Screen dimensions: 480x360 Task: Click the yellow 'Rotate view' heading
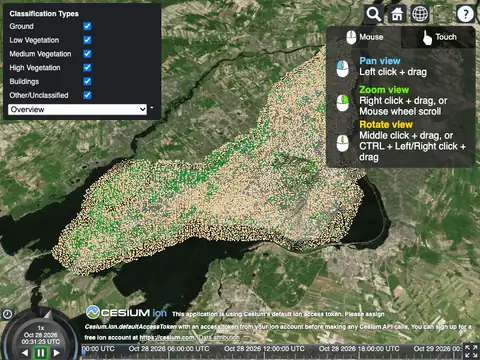[386, 125]
